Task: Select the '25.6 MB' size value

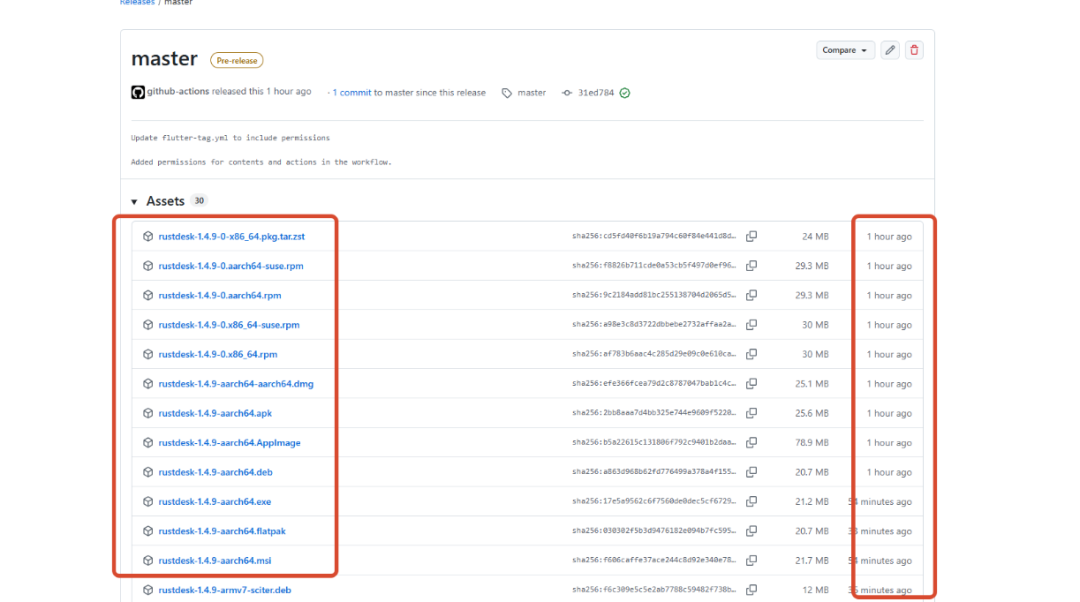Action: (x=812, y=413)
